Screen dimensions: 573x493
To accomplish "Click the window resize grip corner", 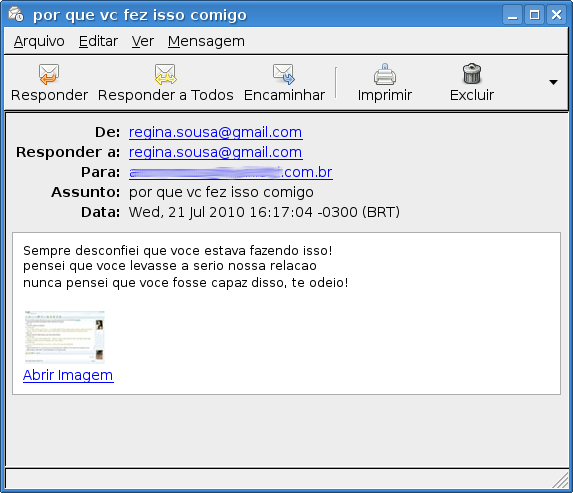I will pyautogui.click(x=560, y=480).
